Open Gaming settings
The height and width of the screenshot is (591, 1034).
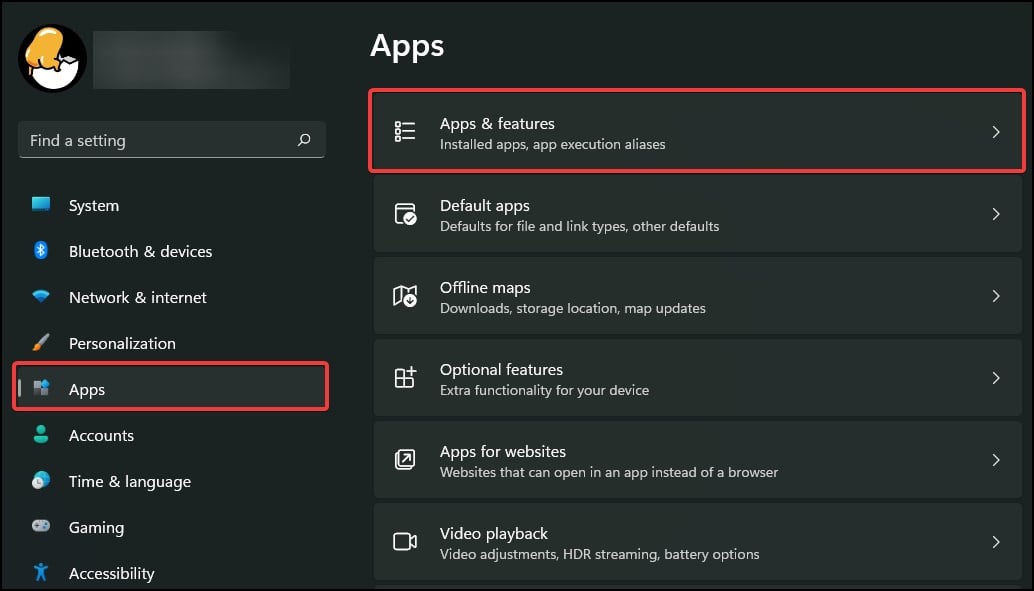click(x=171, y=527)
